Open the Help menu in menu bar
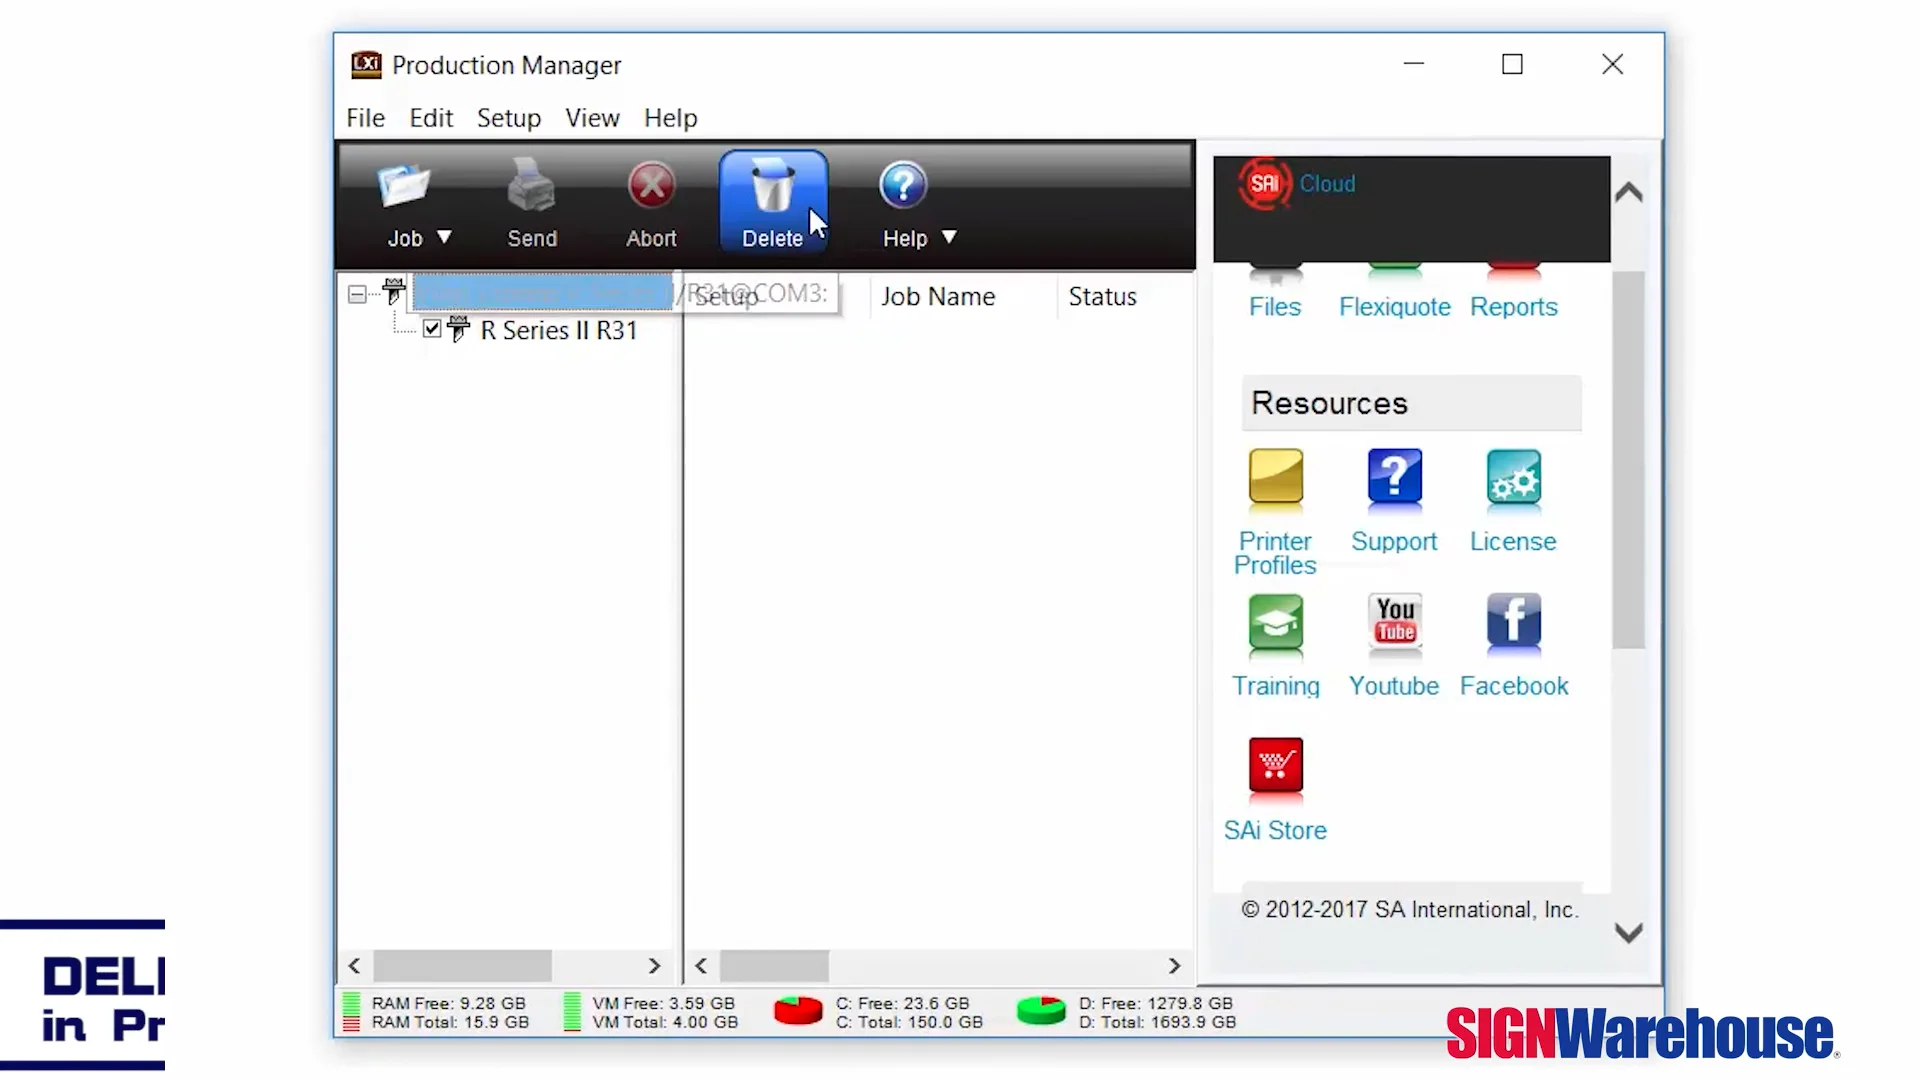1920x1080 pixels. click(670, 118)
